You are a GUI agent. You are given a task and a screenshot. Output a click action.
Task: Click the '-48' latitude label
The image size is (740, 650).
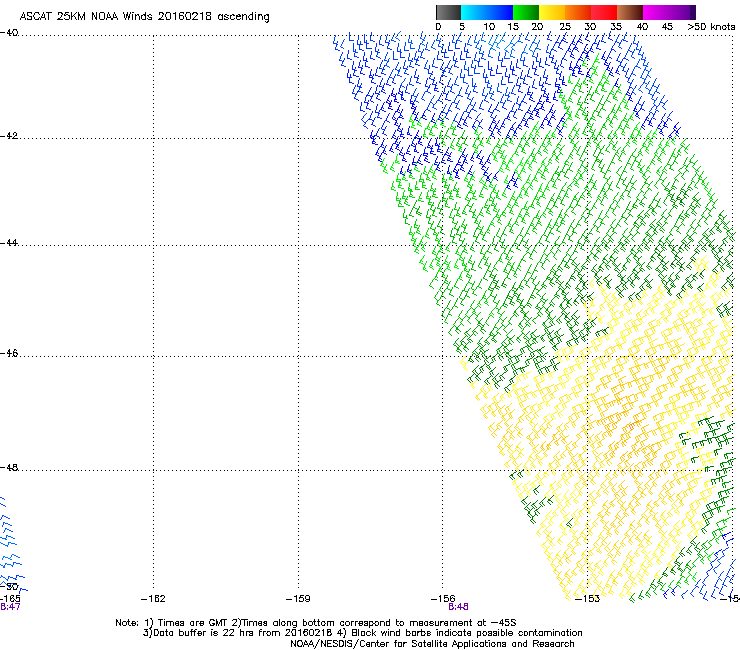coord(9,467)
